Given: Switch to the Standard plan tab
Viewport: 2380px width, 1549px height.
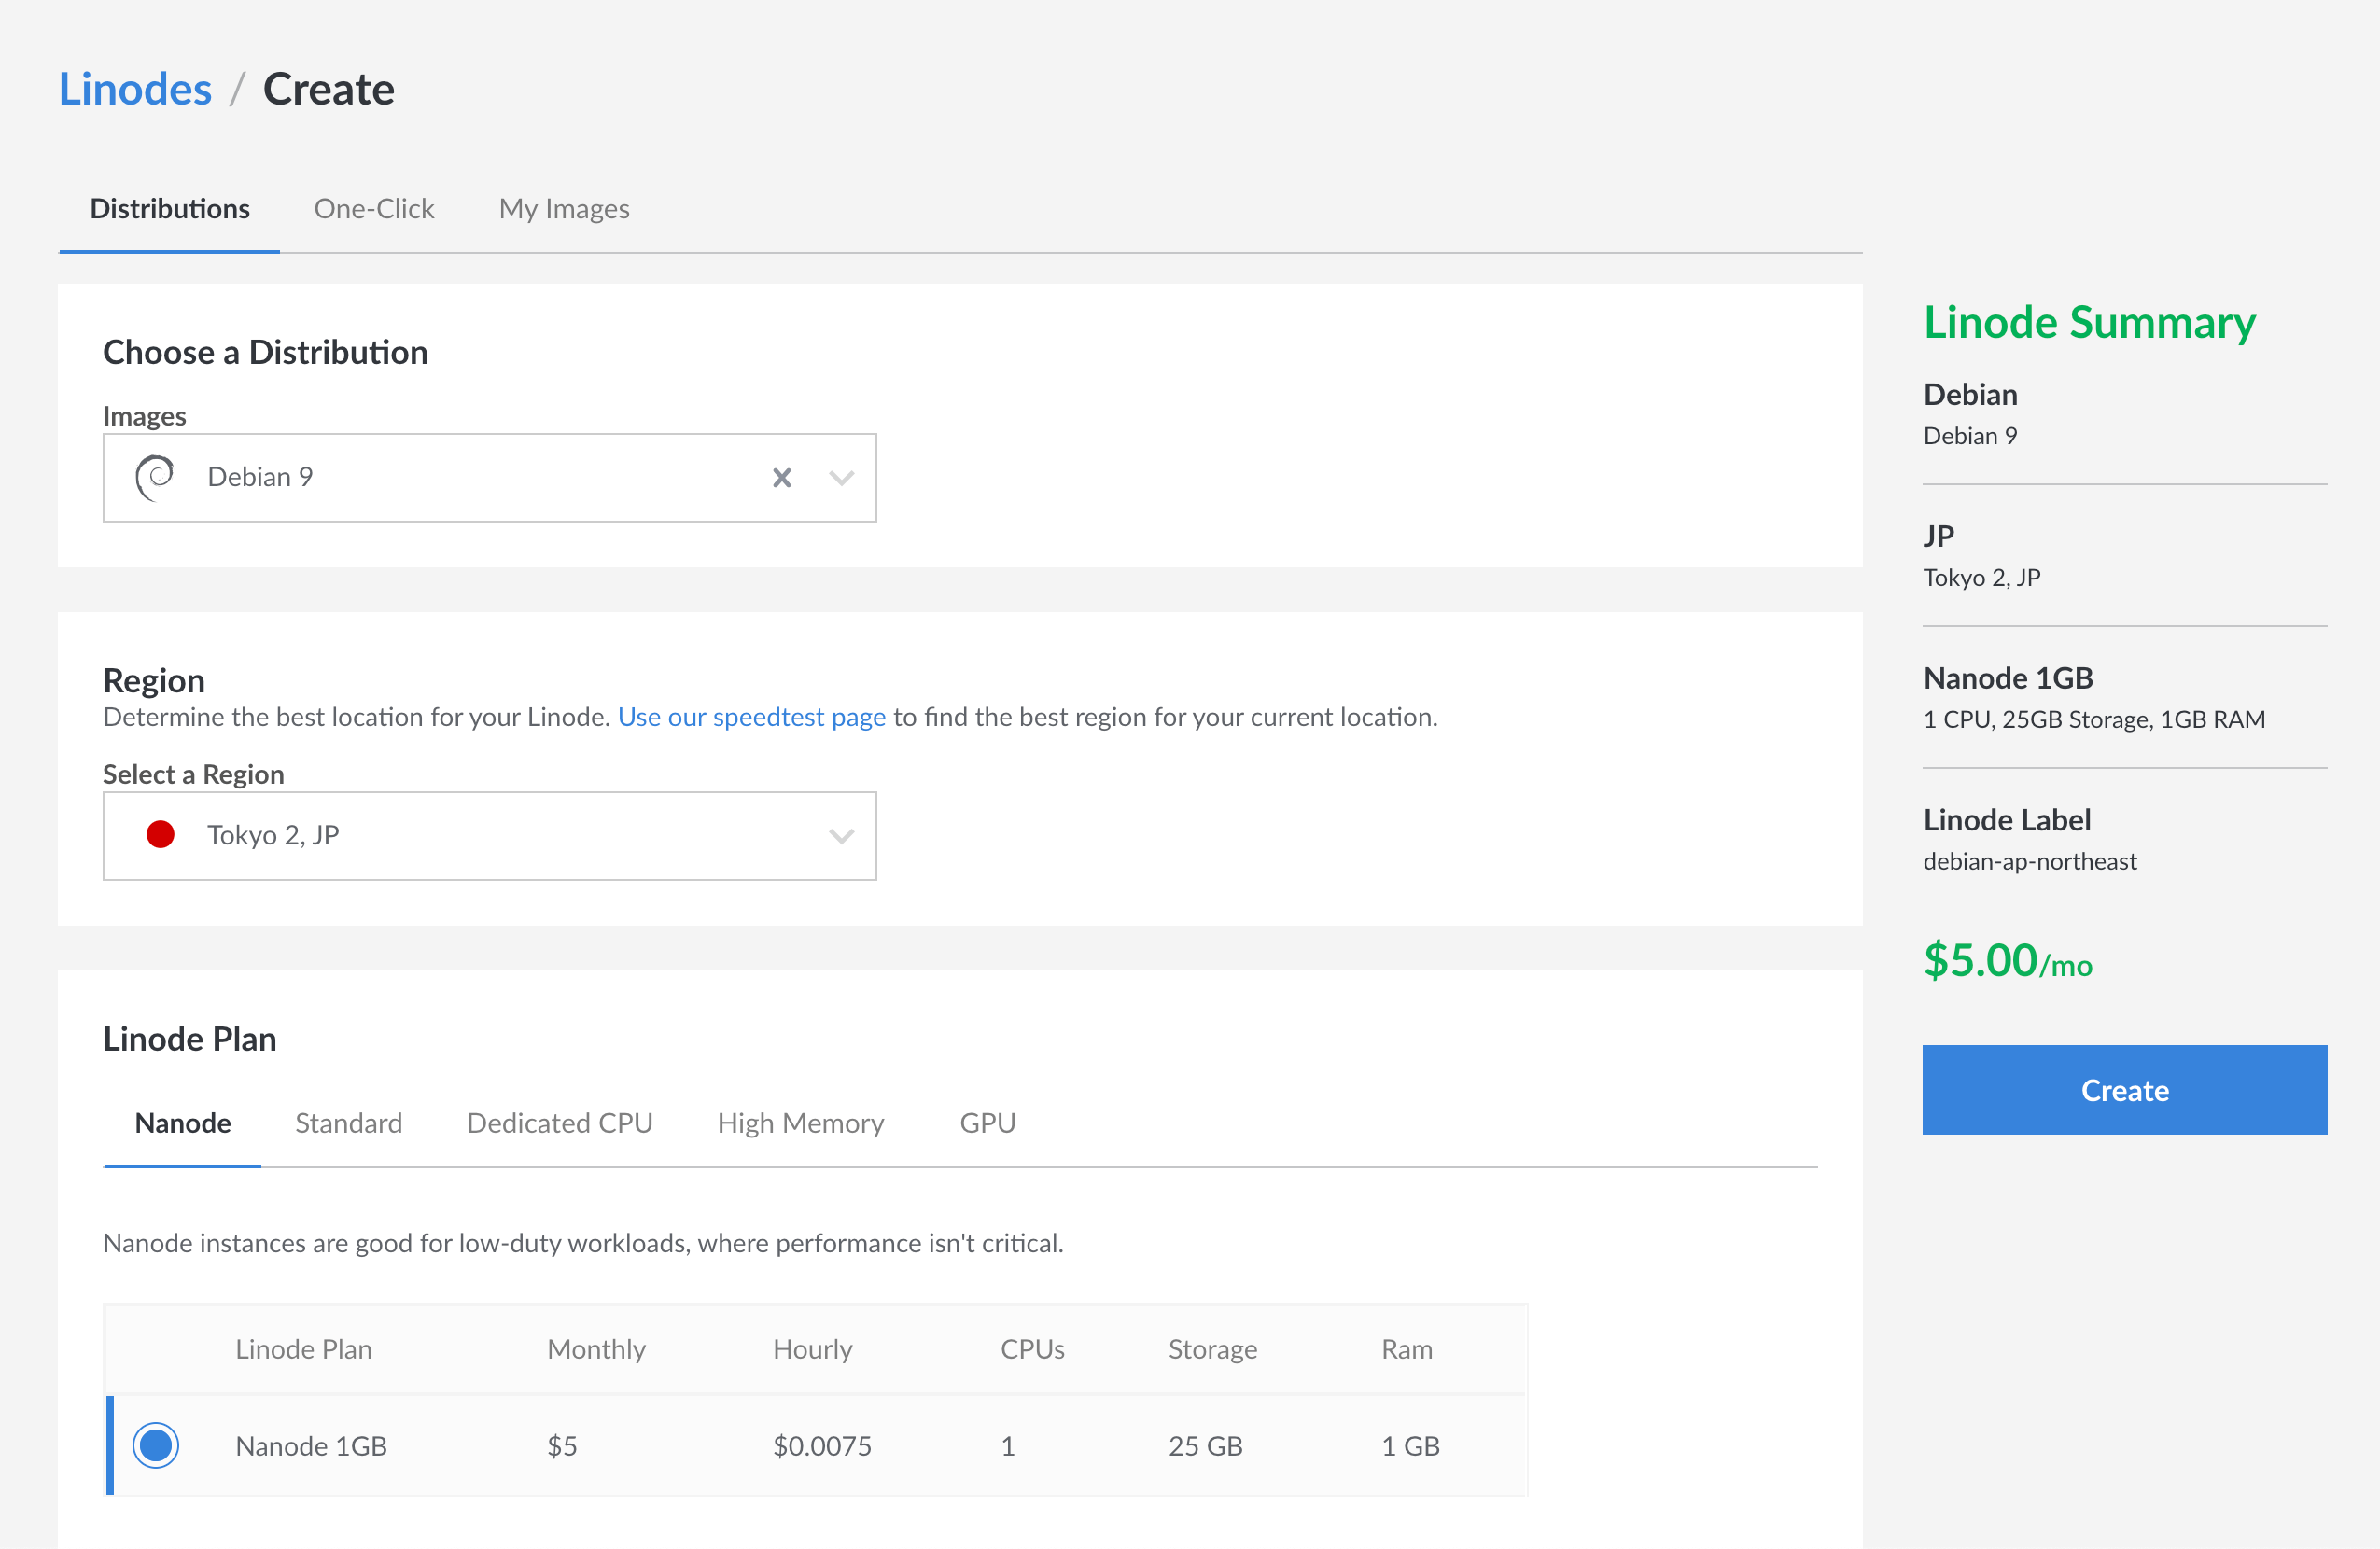Looking at the screenshot, I should pos(349,1123).
